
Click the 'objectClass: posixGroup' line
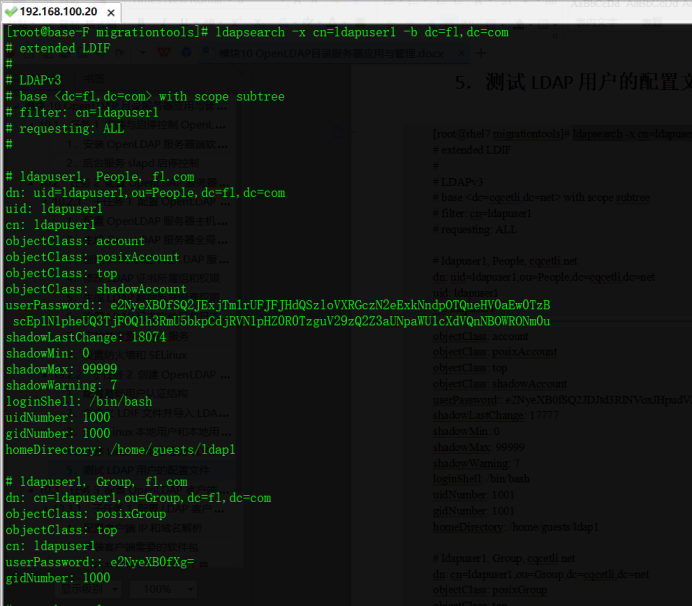[86, 514]
